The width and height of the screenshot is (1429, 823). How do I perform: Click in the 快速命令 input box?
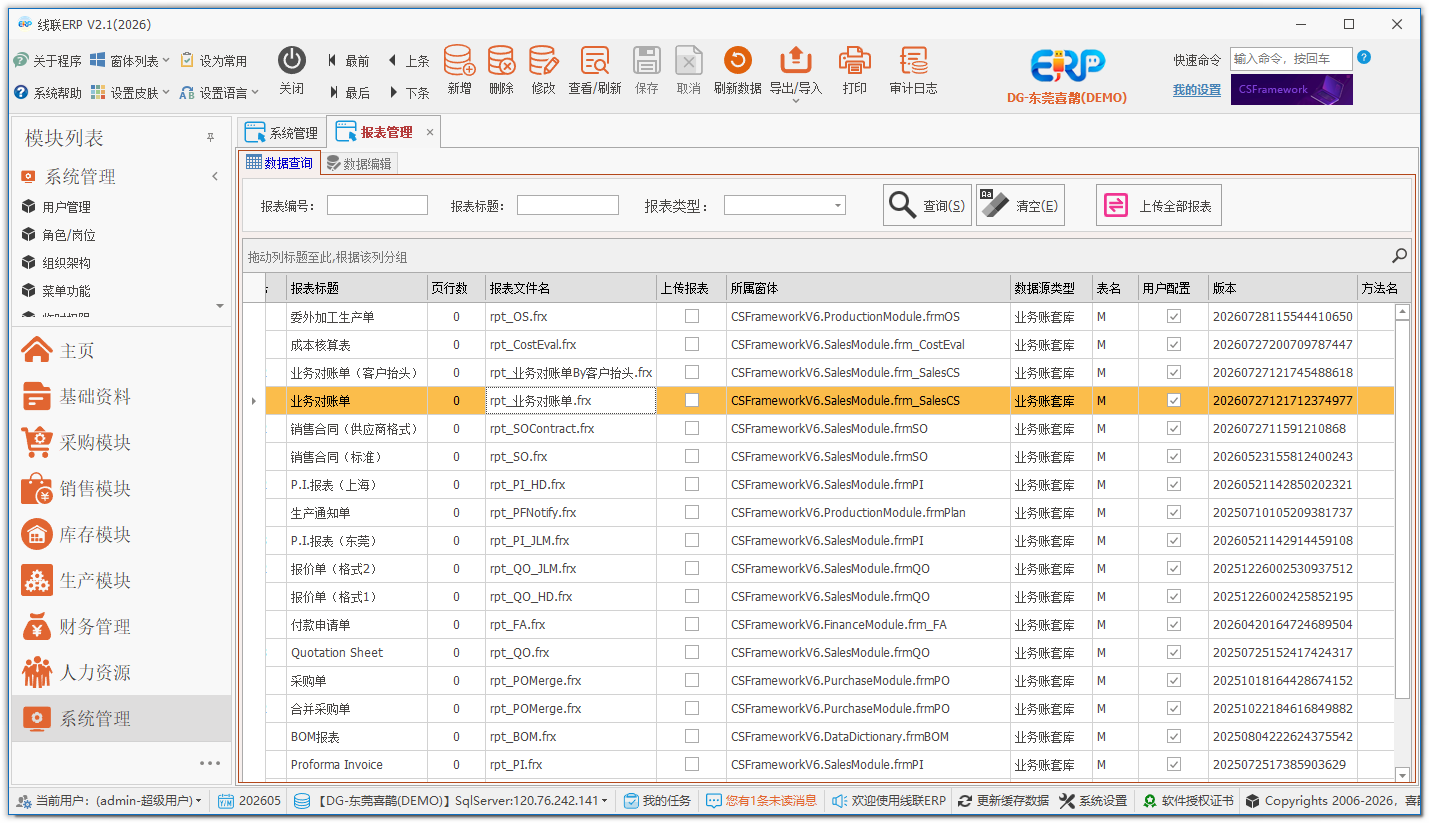point(1291,59)
